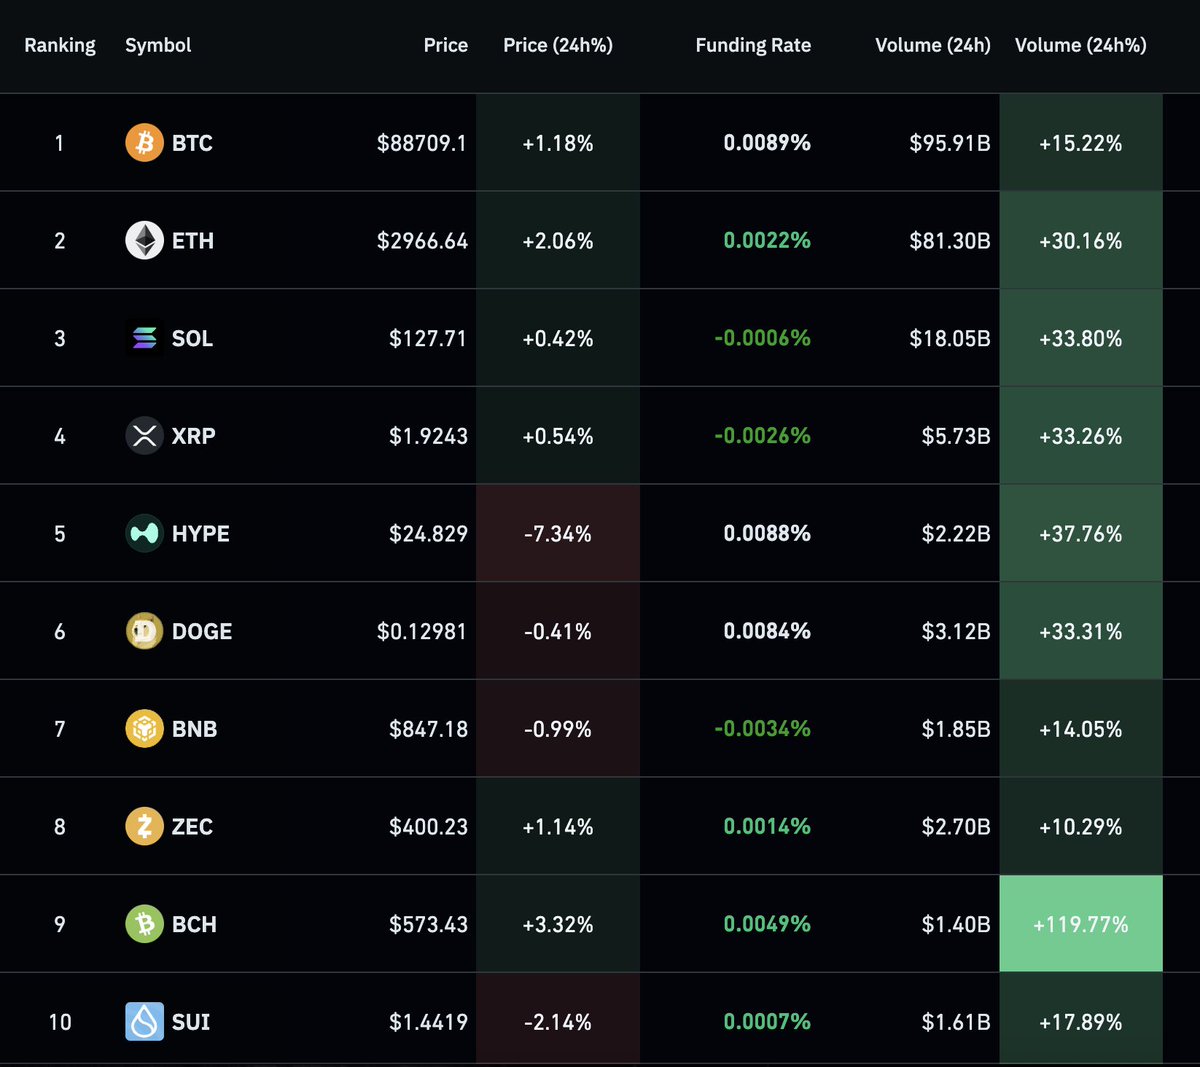Sort by Price (24h%) column header
The width and height of the screenshot is (1200, 1067).
[x=558, y=45]
